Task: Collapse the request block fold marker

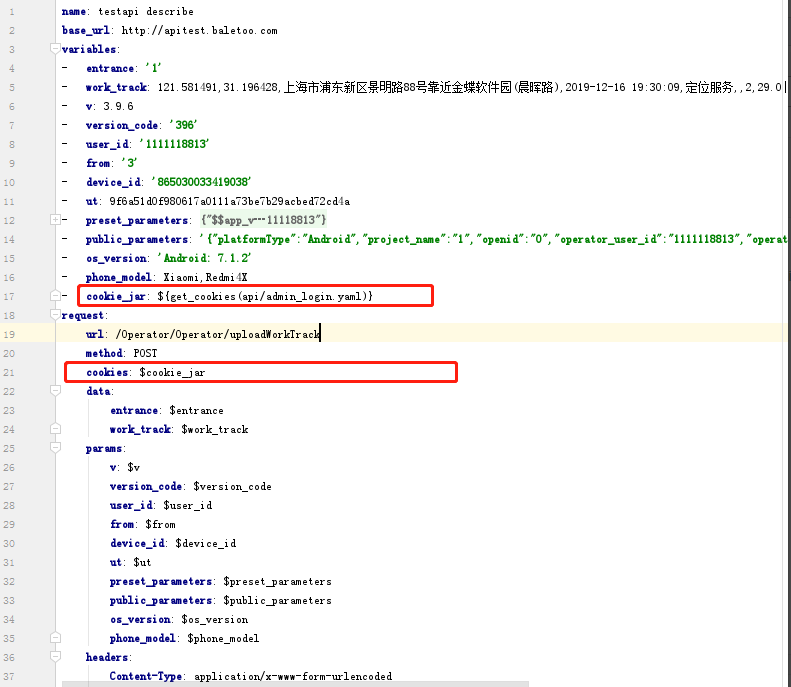Action: tap(55, 315)
